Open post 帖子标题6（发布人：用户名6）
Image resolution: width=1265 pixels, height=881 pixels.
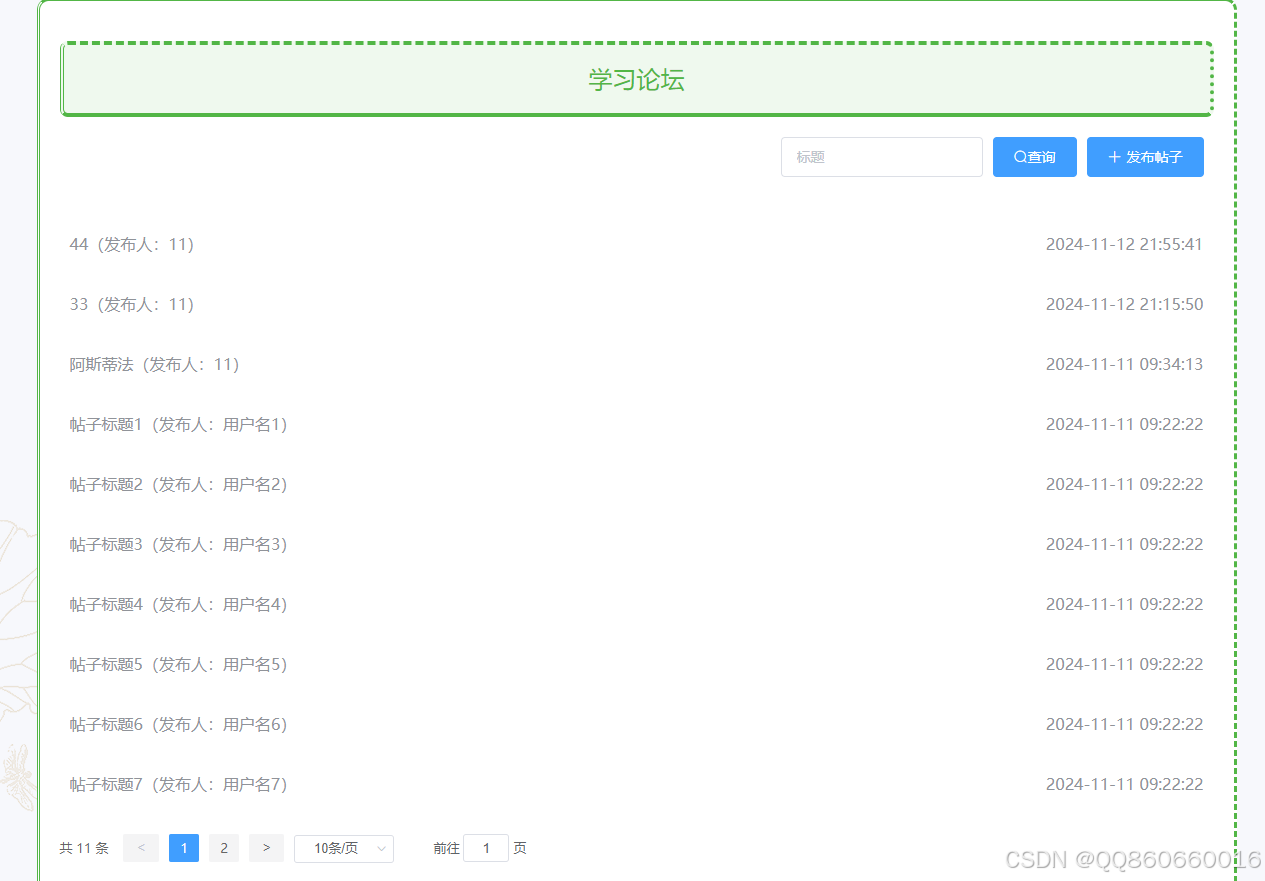[x=178, y=724]
